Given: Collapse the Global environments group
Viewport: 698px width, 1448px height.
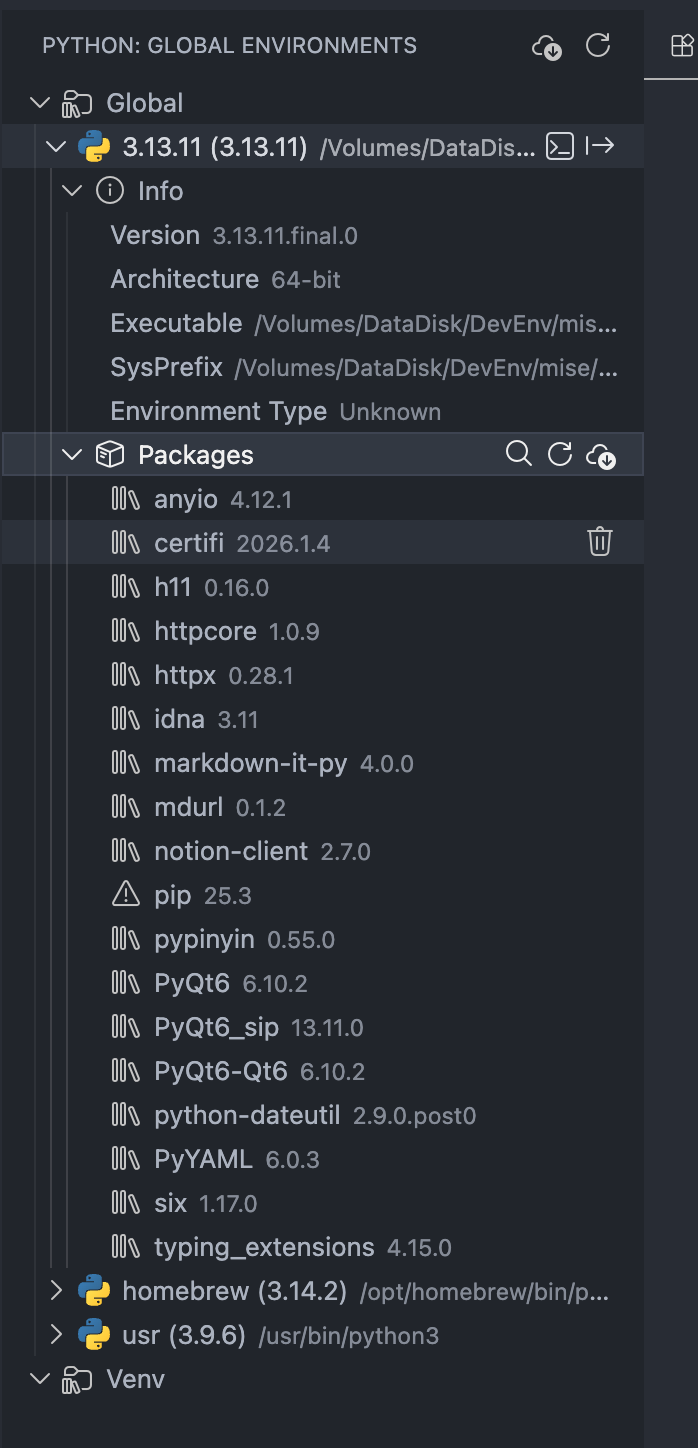Looking at the screenshot, I should click(x=40, y=103).
